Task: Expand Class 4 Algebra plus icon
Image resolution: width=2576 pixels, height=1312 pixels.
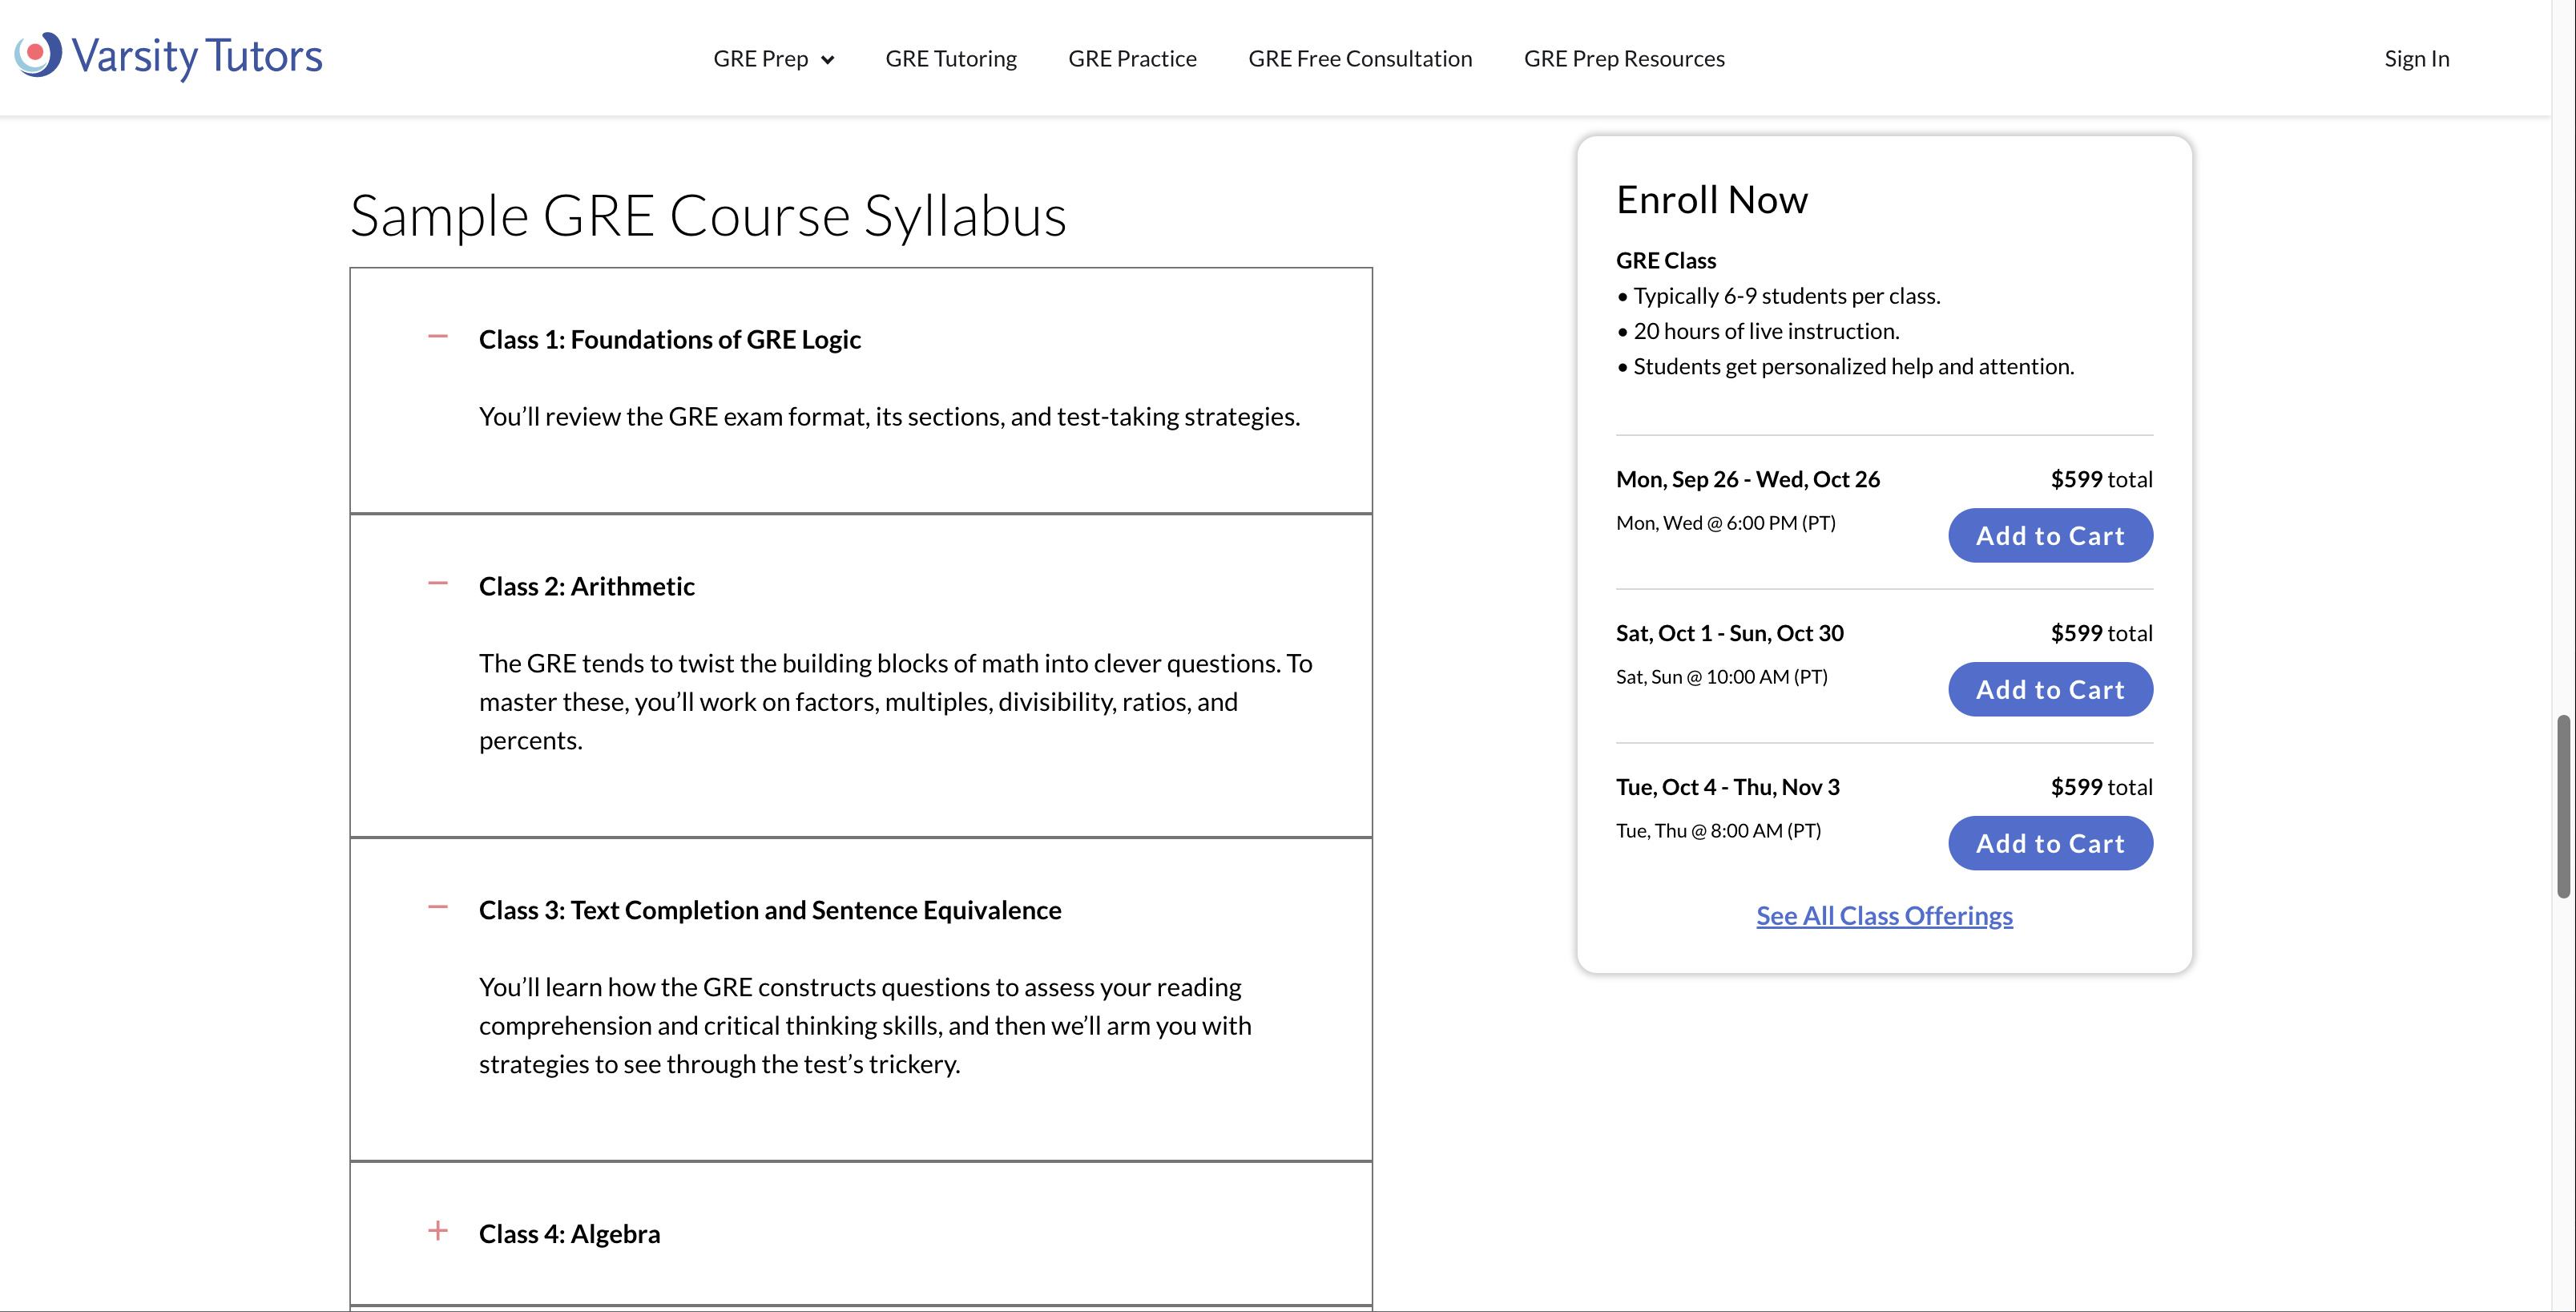Action: [437, 1231]
